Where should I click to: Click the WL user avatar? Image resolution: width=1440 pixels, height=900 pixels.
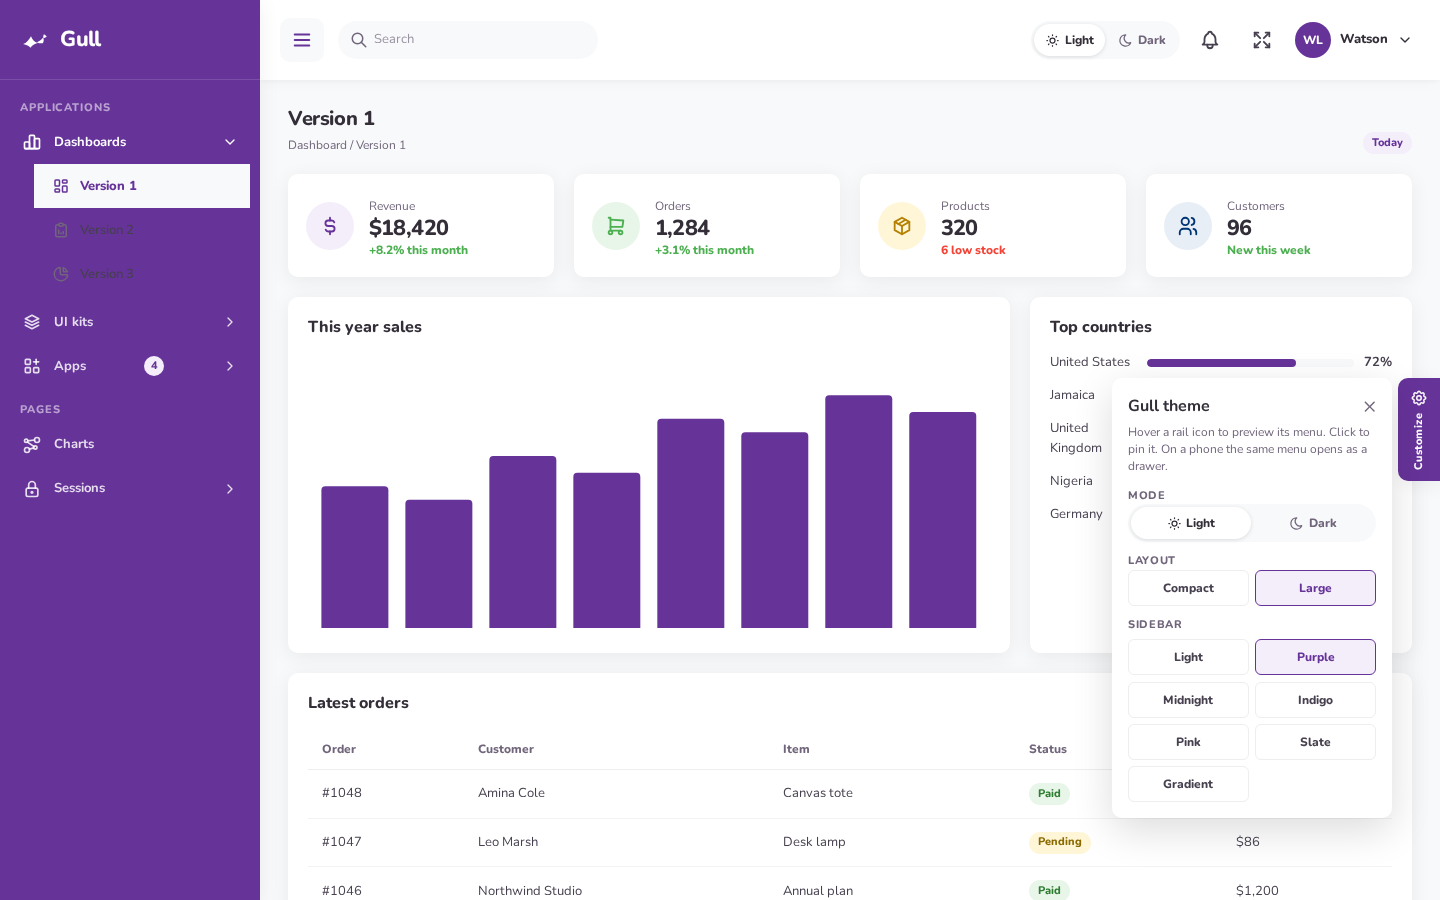pos(1313,40)
